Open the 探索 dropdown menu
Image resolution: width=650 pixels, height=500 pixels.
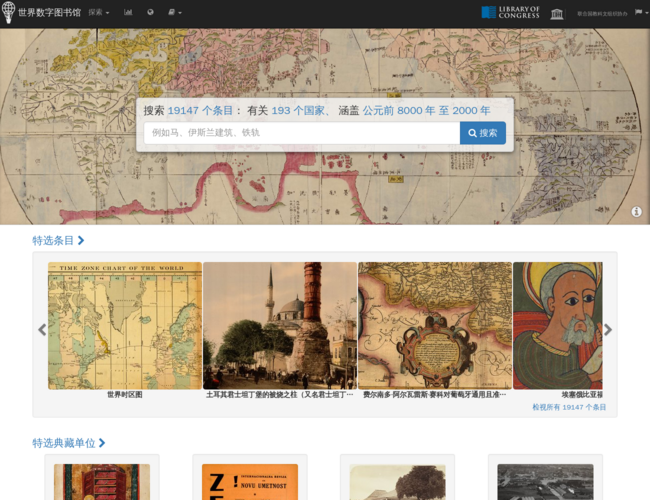click(x=98, y=13)
